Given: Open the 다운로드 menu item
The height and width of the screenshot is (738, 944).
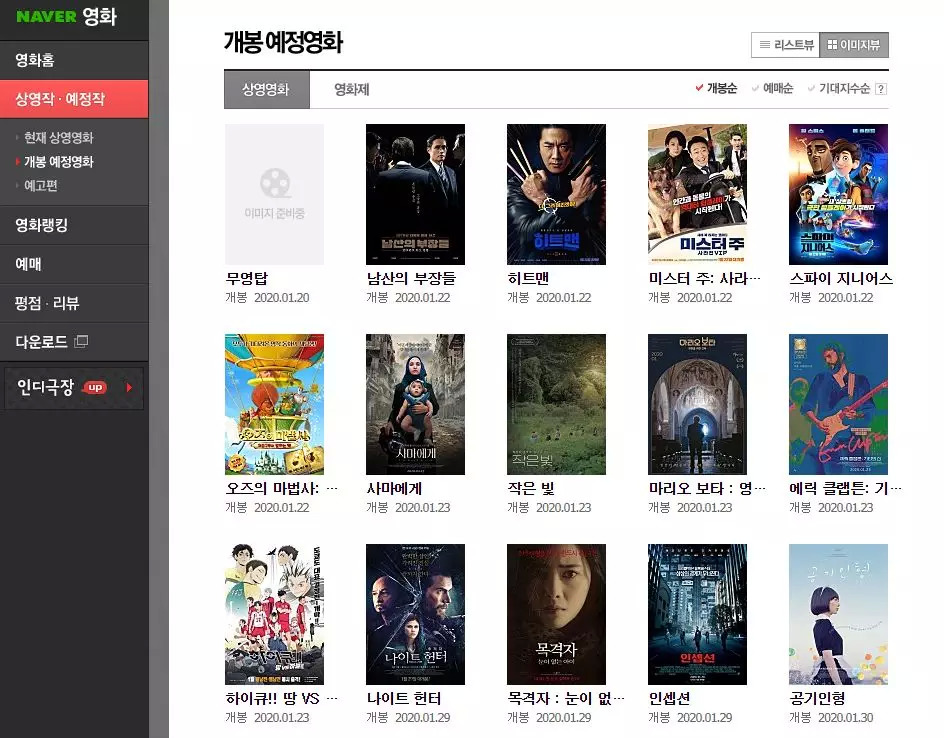Looking at the screenshot, I should [41, 342].
